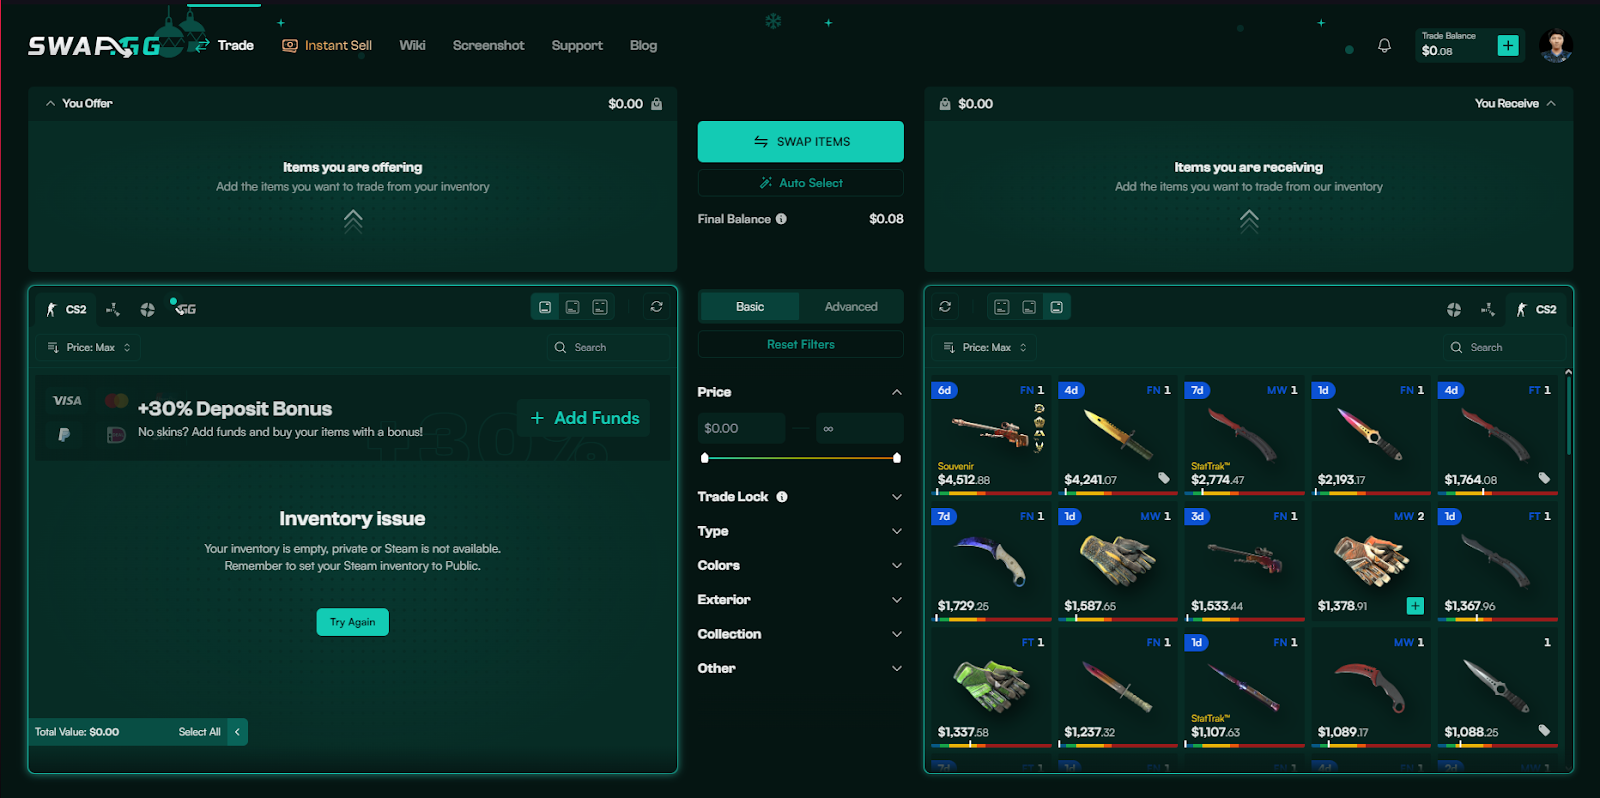Collapse the sidebar arrow next to Select All

click(x=237, y=732)
